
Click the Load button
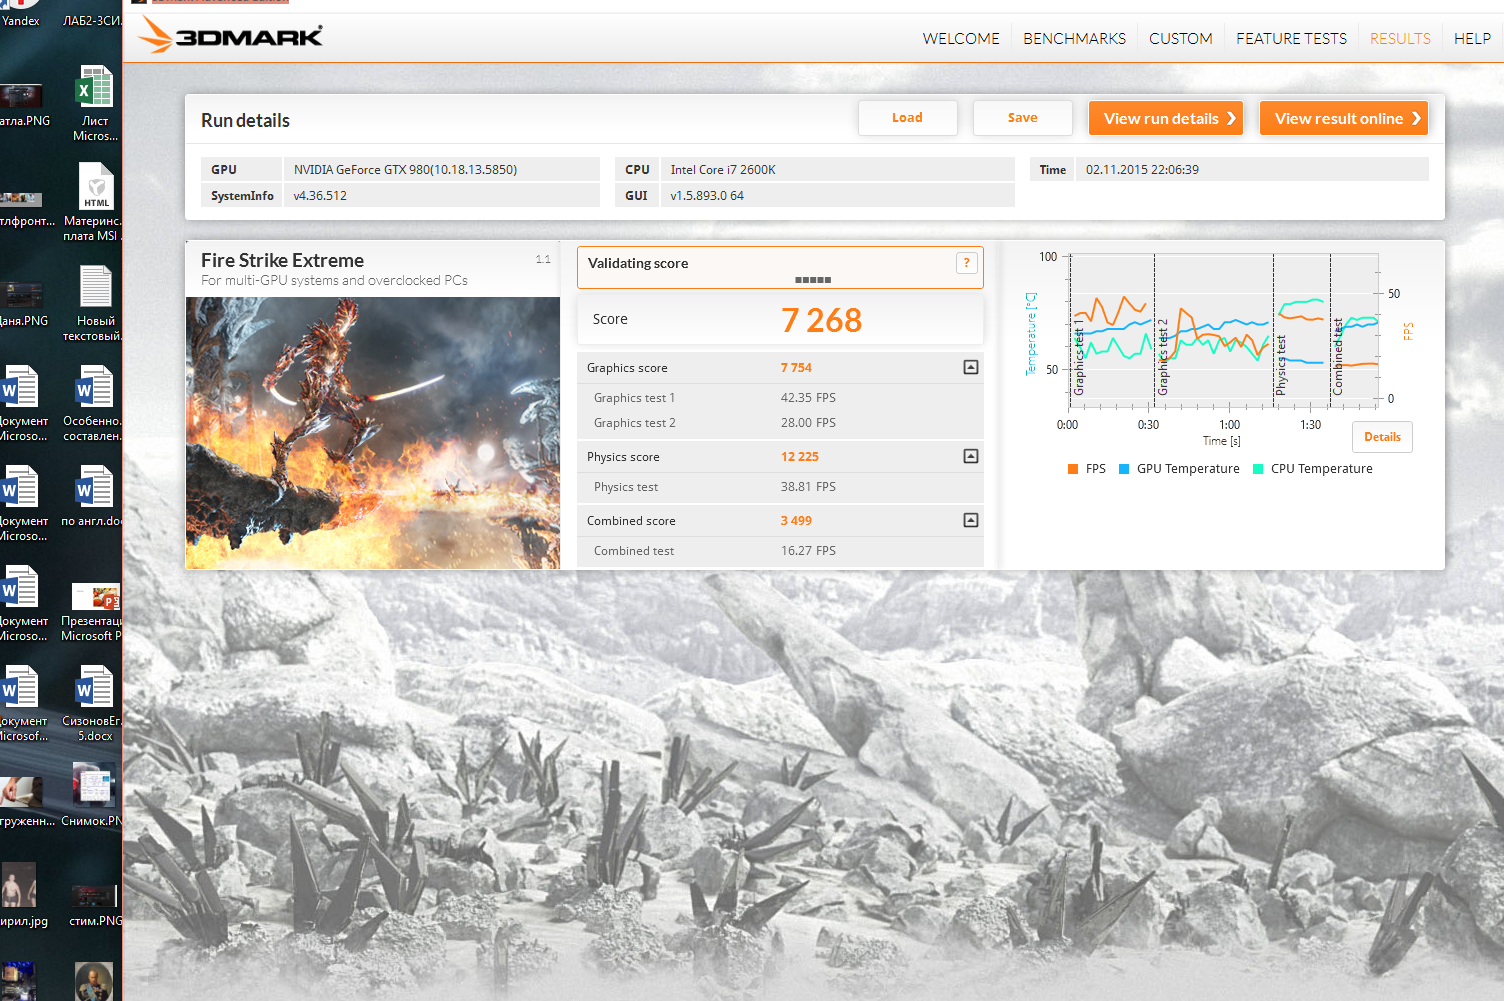click(907, 118)
